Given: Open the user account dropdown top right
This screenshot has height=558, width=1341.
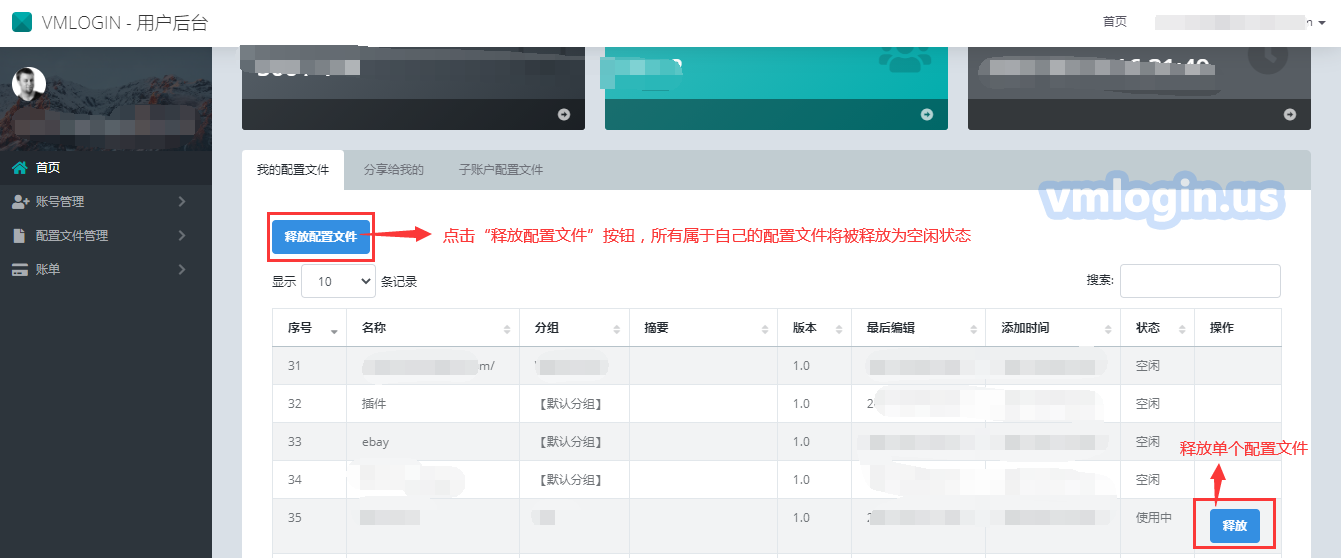Looking at the screenshot, I should (1240, 22).
